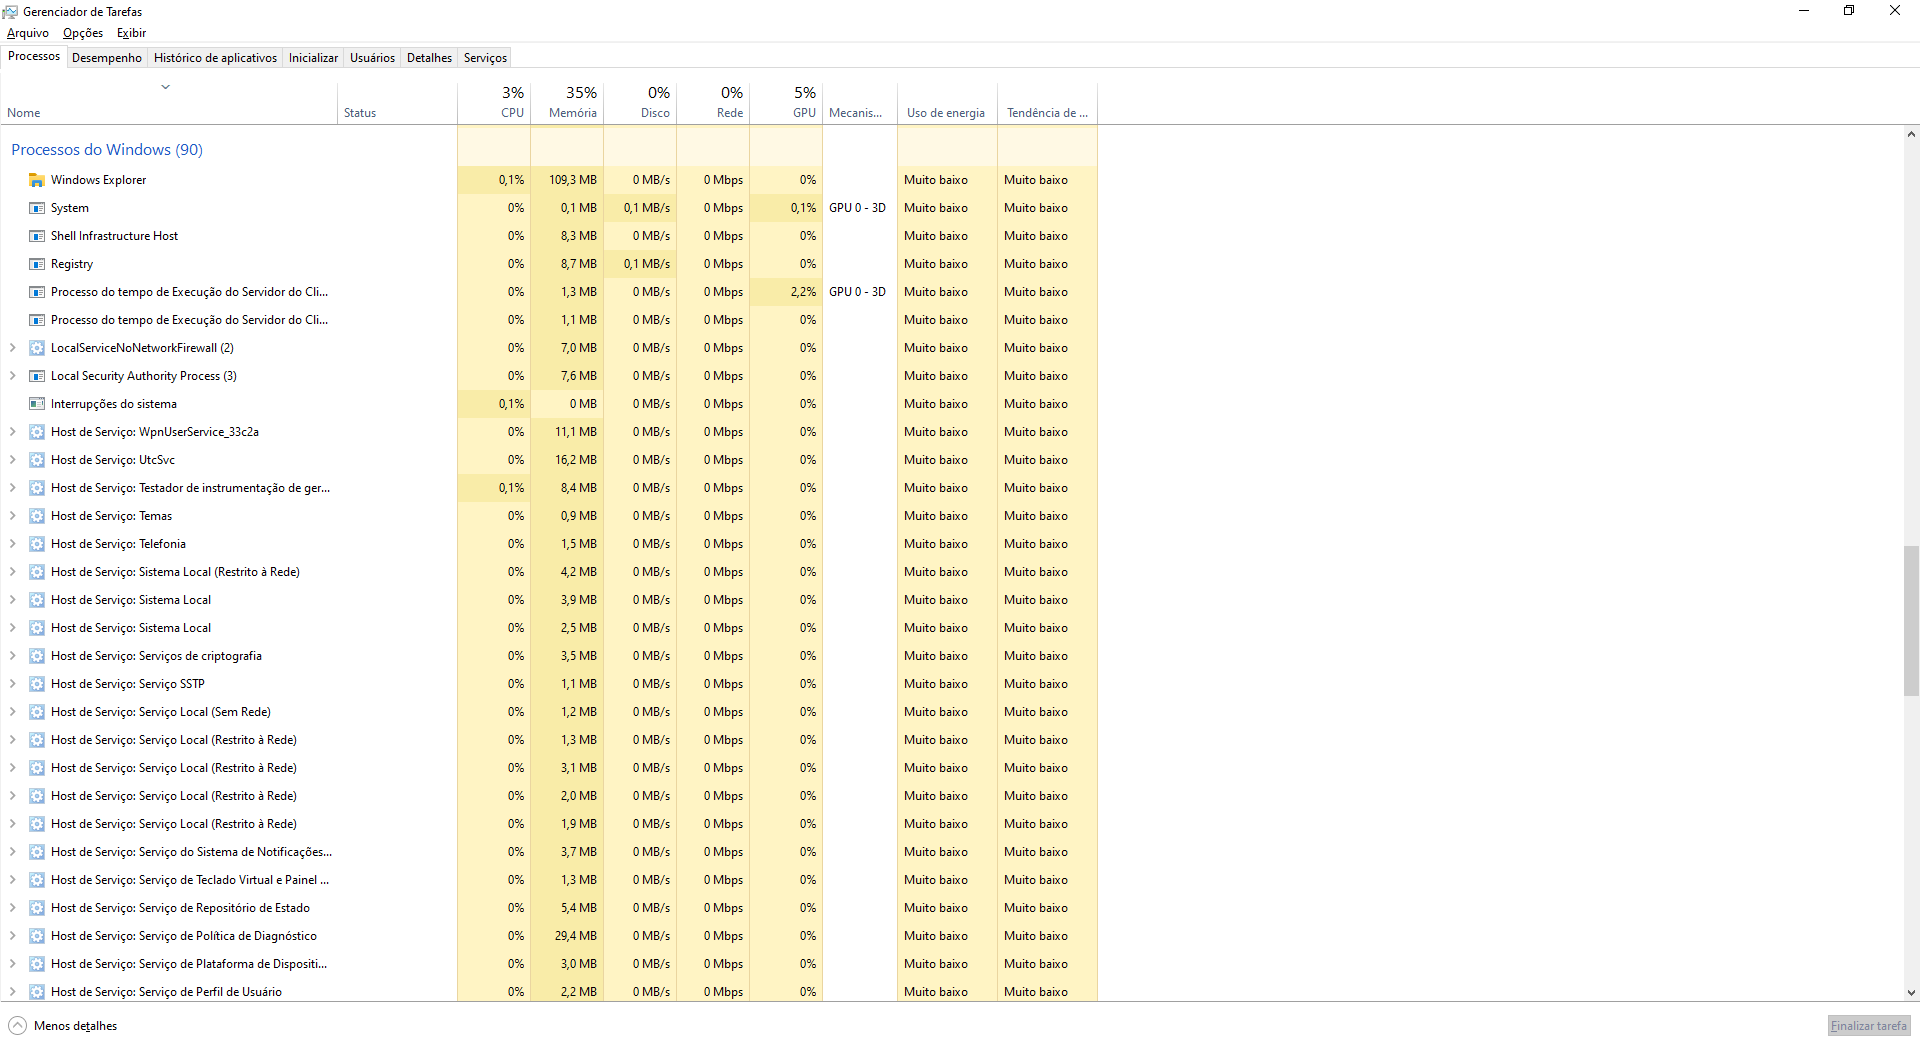Sort by Uso de energia column
This screenshot has width=1920, height=1050.
[x=947, y=102]
